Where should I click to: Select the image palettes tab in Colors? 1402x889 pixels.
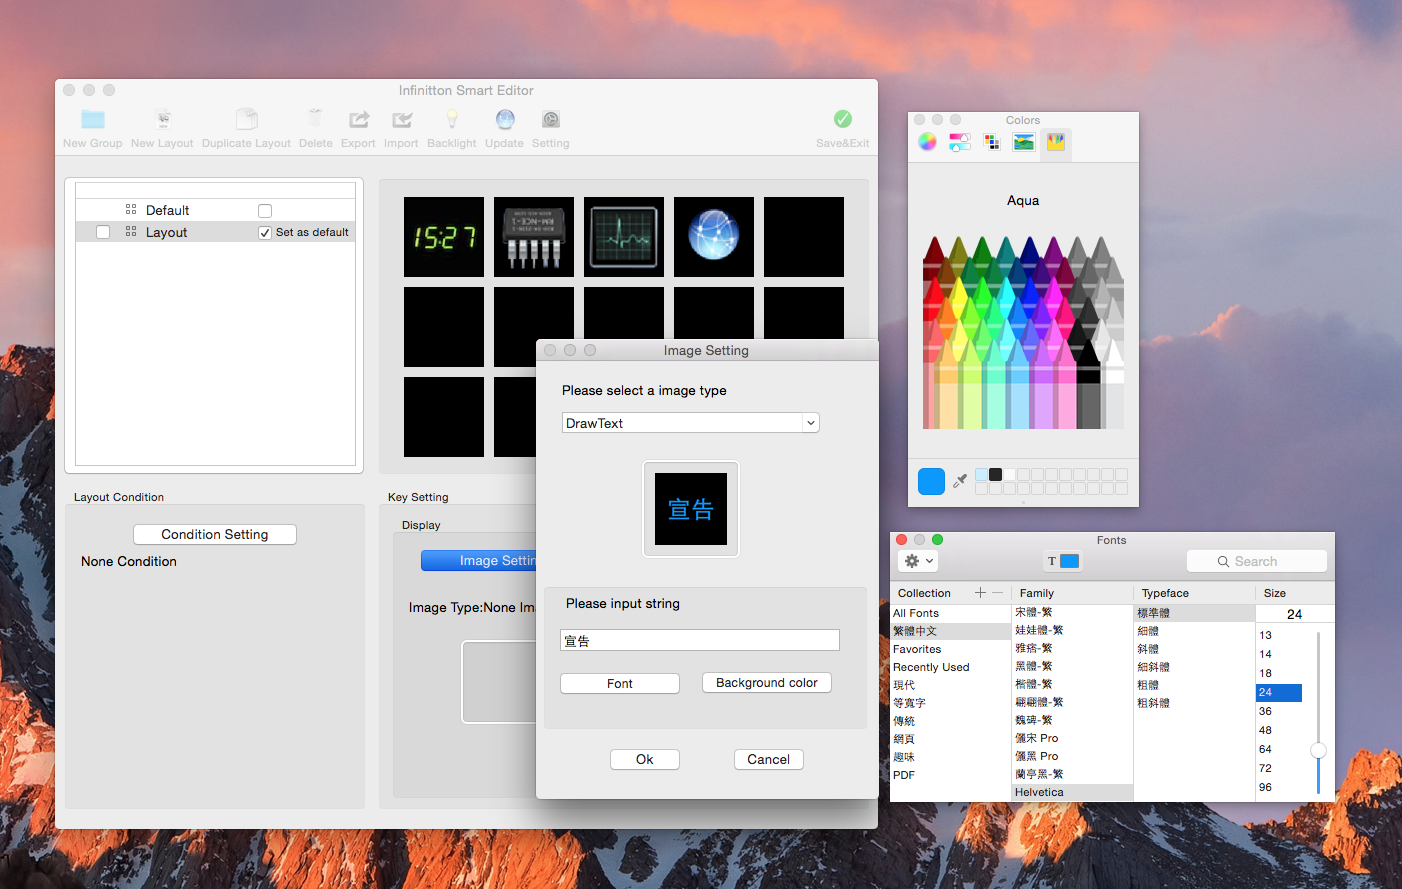click(1023, 142)
